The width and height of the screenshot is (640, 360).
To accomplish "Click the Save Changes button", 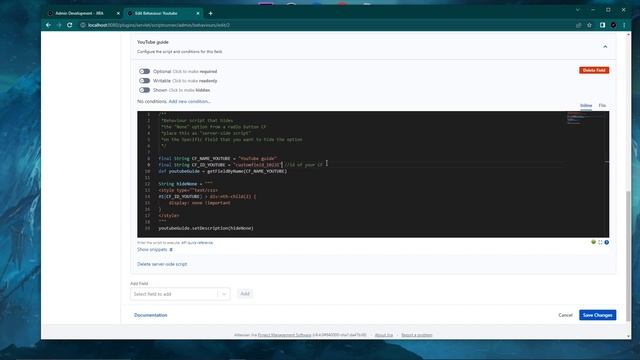I will [x=598, y=315].
